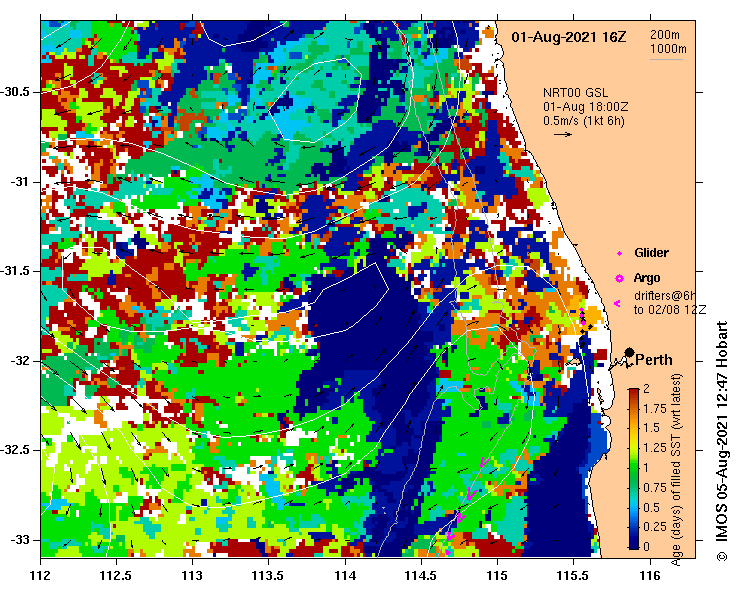Click the 0.5m/s (1kt 6h) text
Viewport: 739px width, 592px height.
point(584,121)
